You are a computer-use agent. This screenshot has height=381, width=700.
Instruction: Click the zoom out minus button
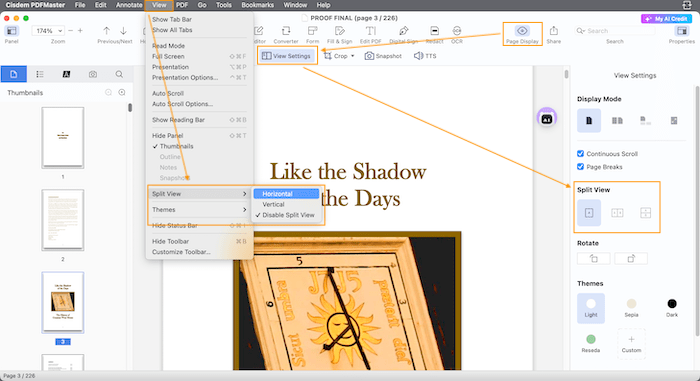point(70,31)
